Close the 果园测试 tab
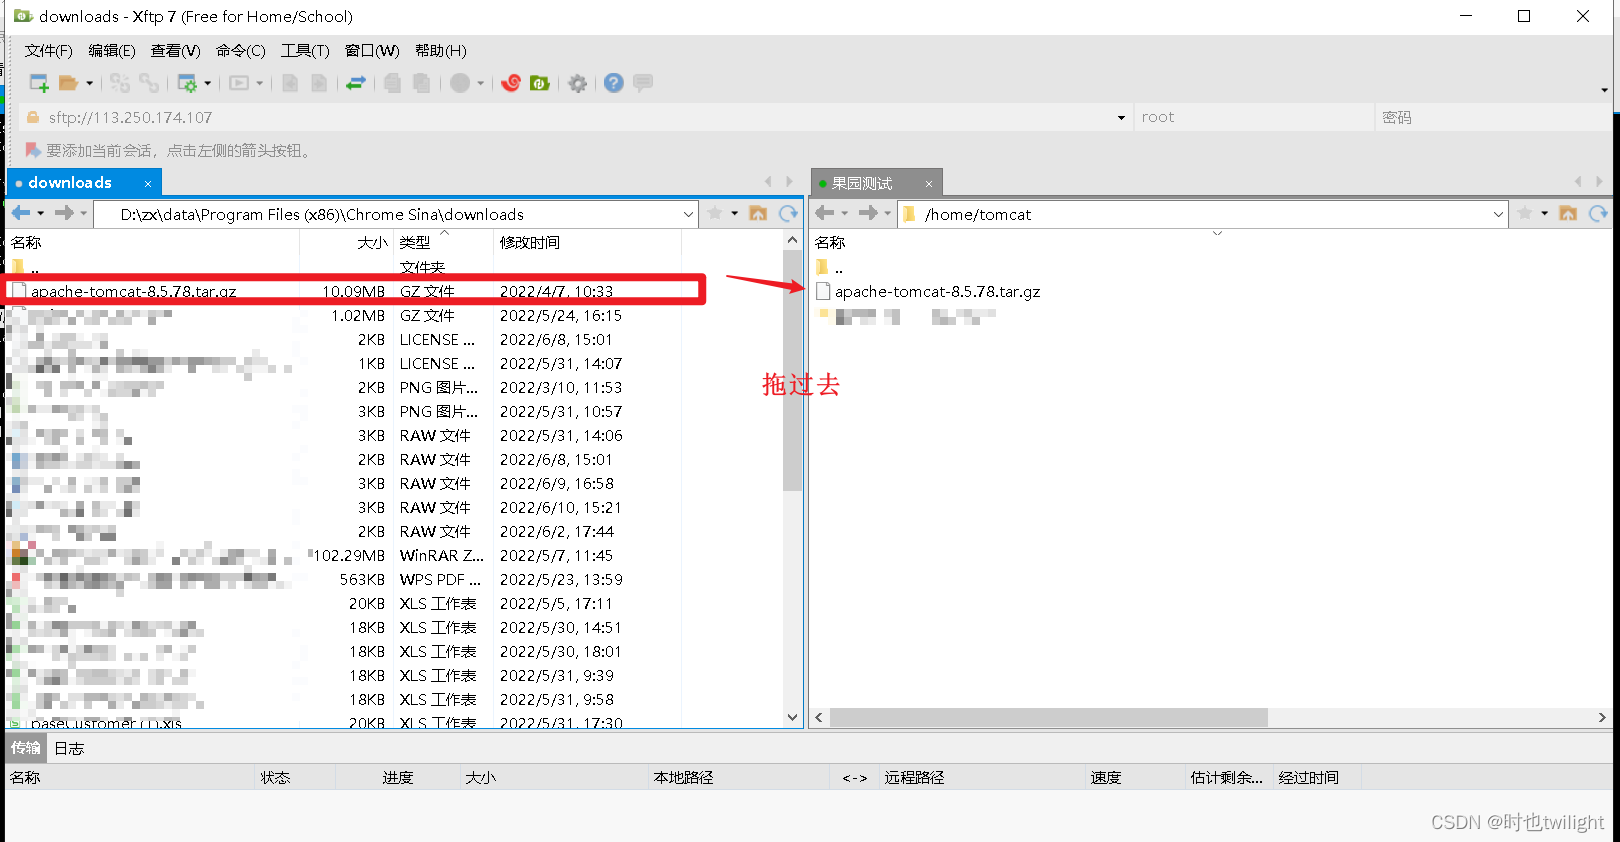Screen dimensions: 1620x842 [x=928, y=184]
